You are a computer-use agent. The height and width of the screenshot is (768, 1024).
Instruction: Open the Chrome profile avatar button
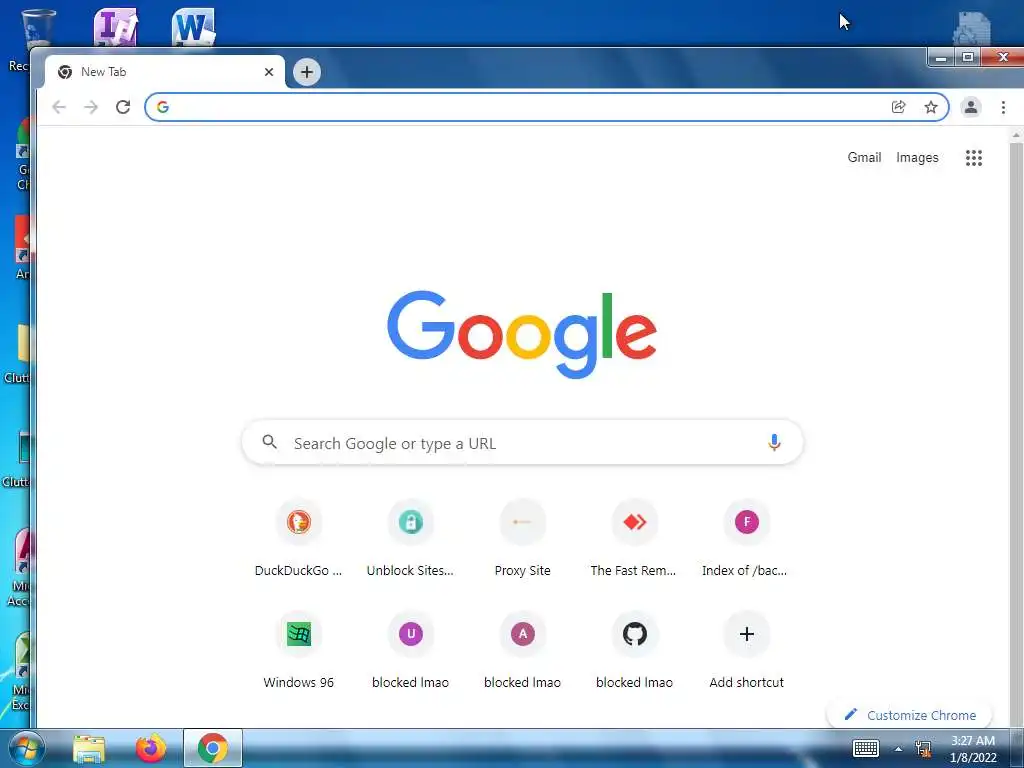pyautogui.click(x=970, y=107)
